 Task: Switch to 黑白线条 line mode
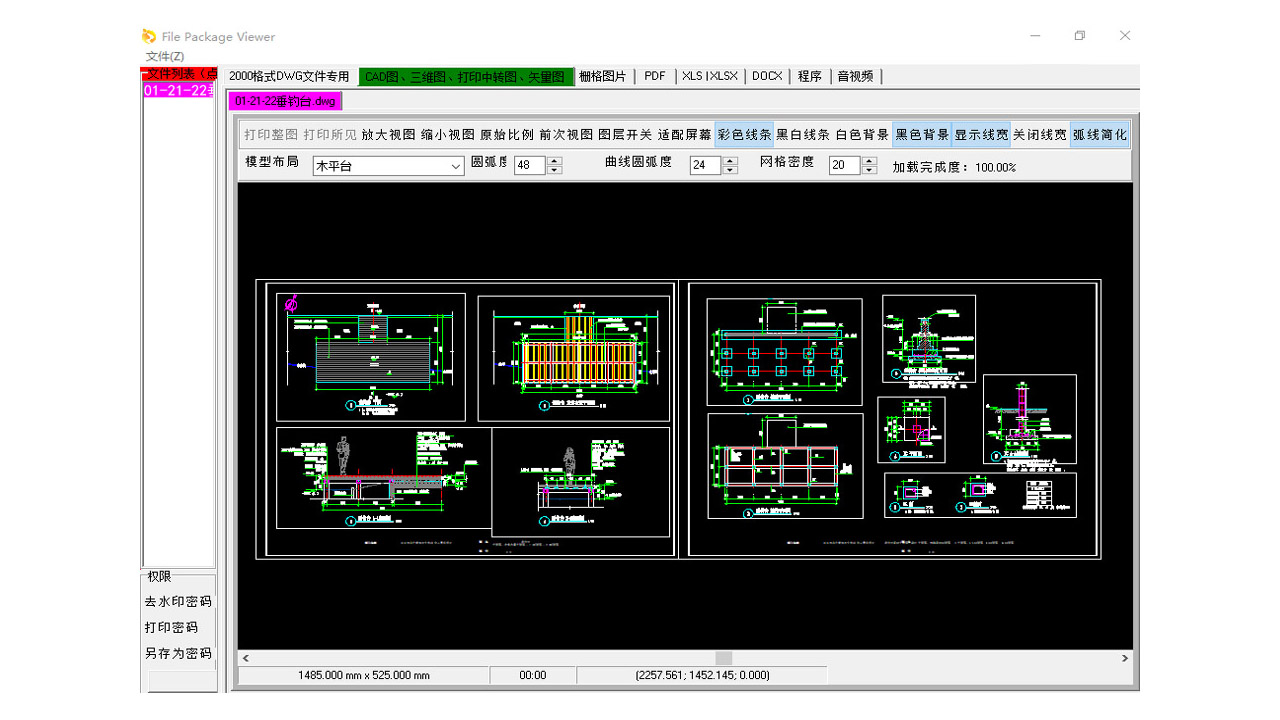pyautogui.click(x=803, y=135)
